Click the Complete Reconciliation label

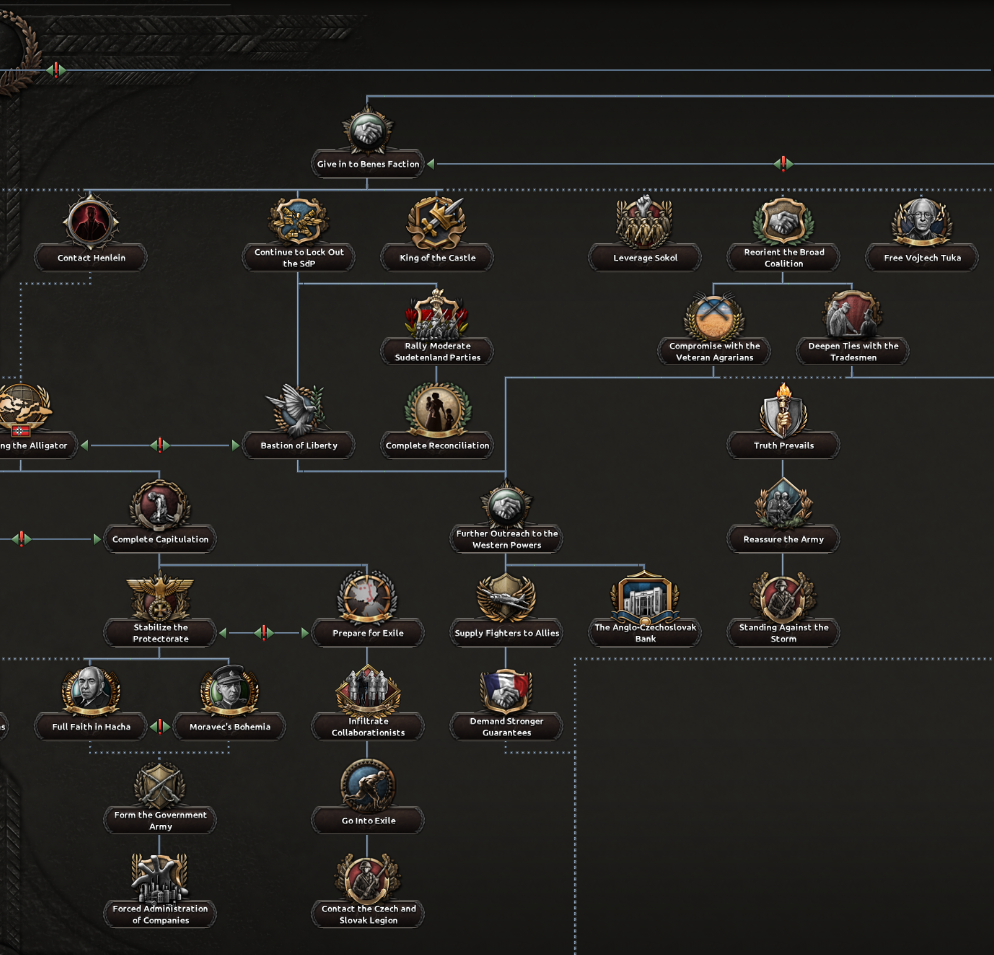click(437, 446)
